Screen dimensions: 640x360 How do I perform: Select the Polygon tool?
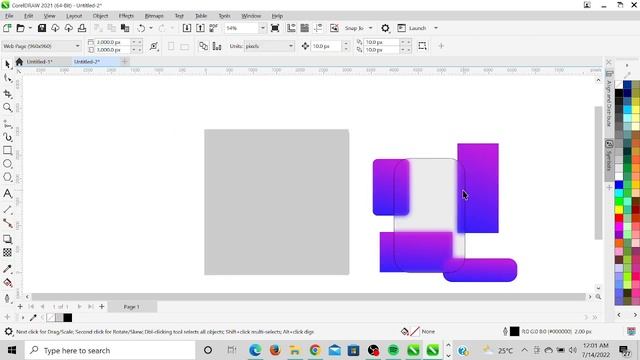(7, 177)
